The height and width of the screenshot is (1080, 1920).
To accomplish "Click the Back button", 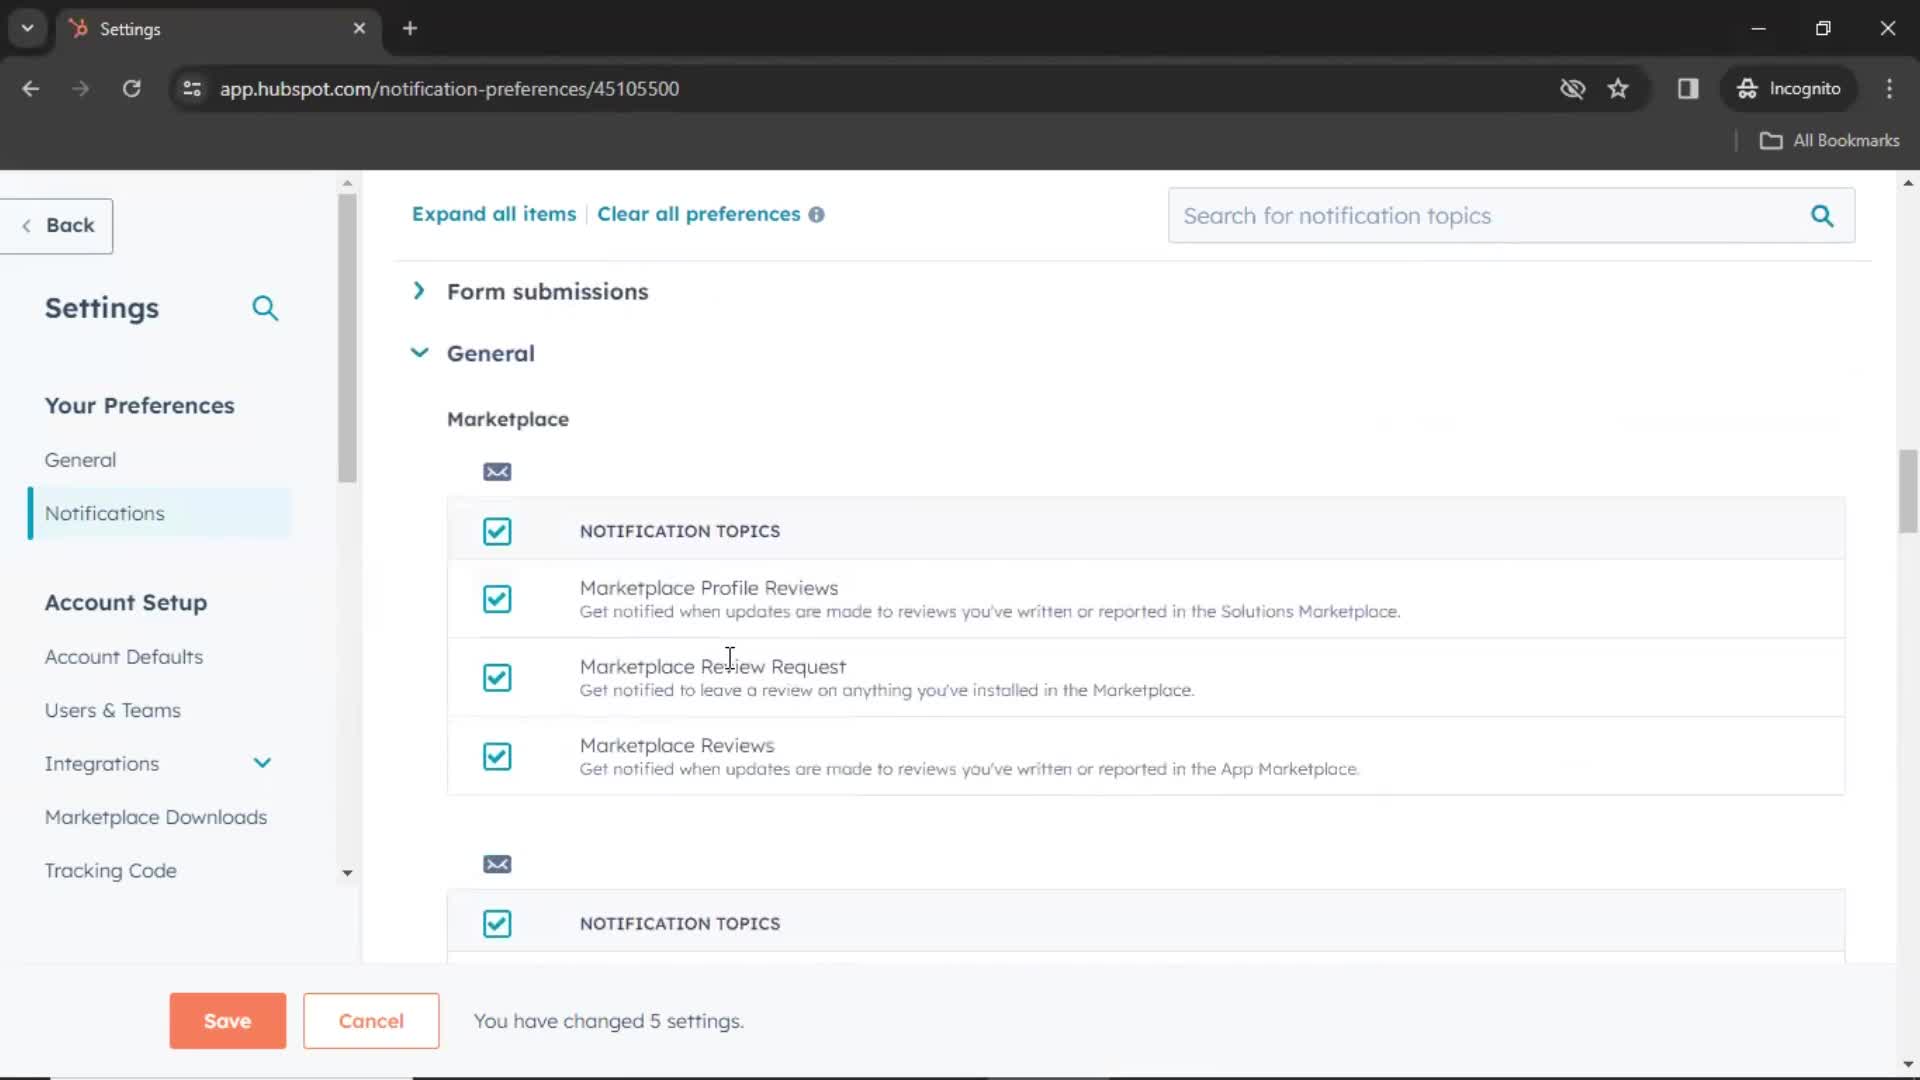I will click(57, 226).
